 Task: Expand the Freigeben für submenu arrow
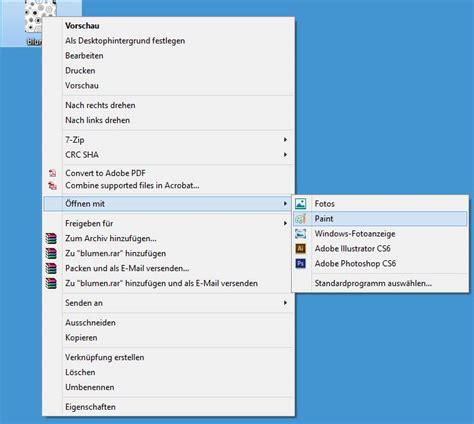pyautogui.click(x=285, y=223)
